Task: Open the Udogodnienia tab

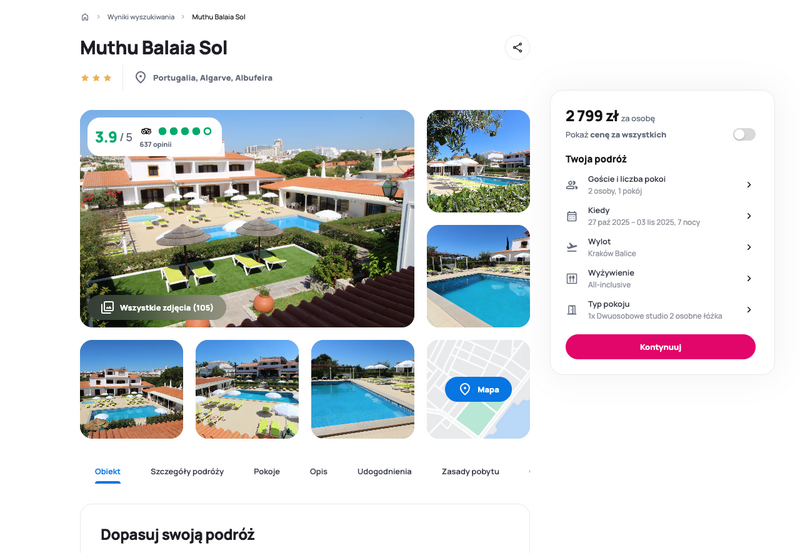Action: tap(384, 471)
